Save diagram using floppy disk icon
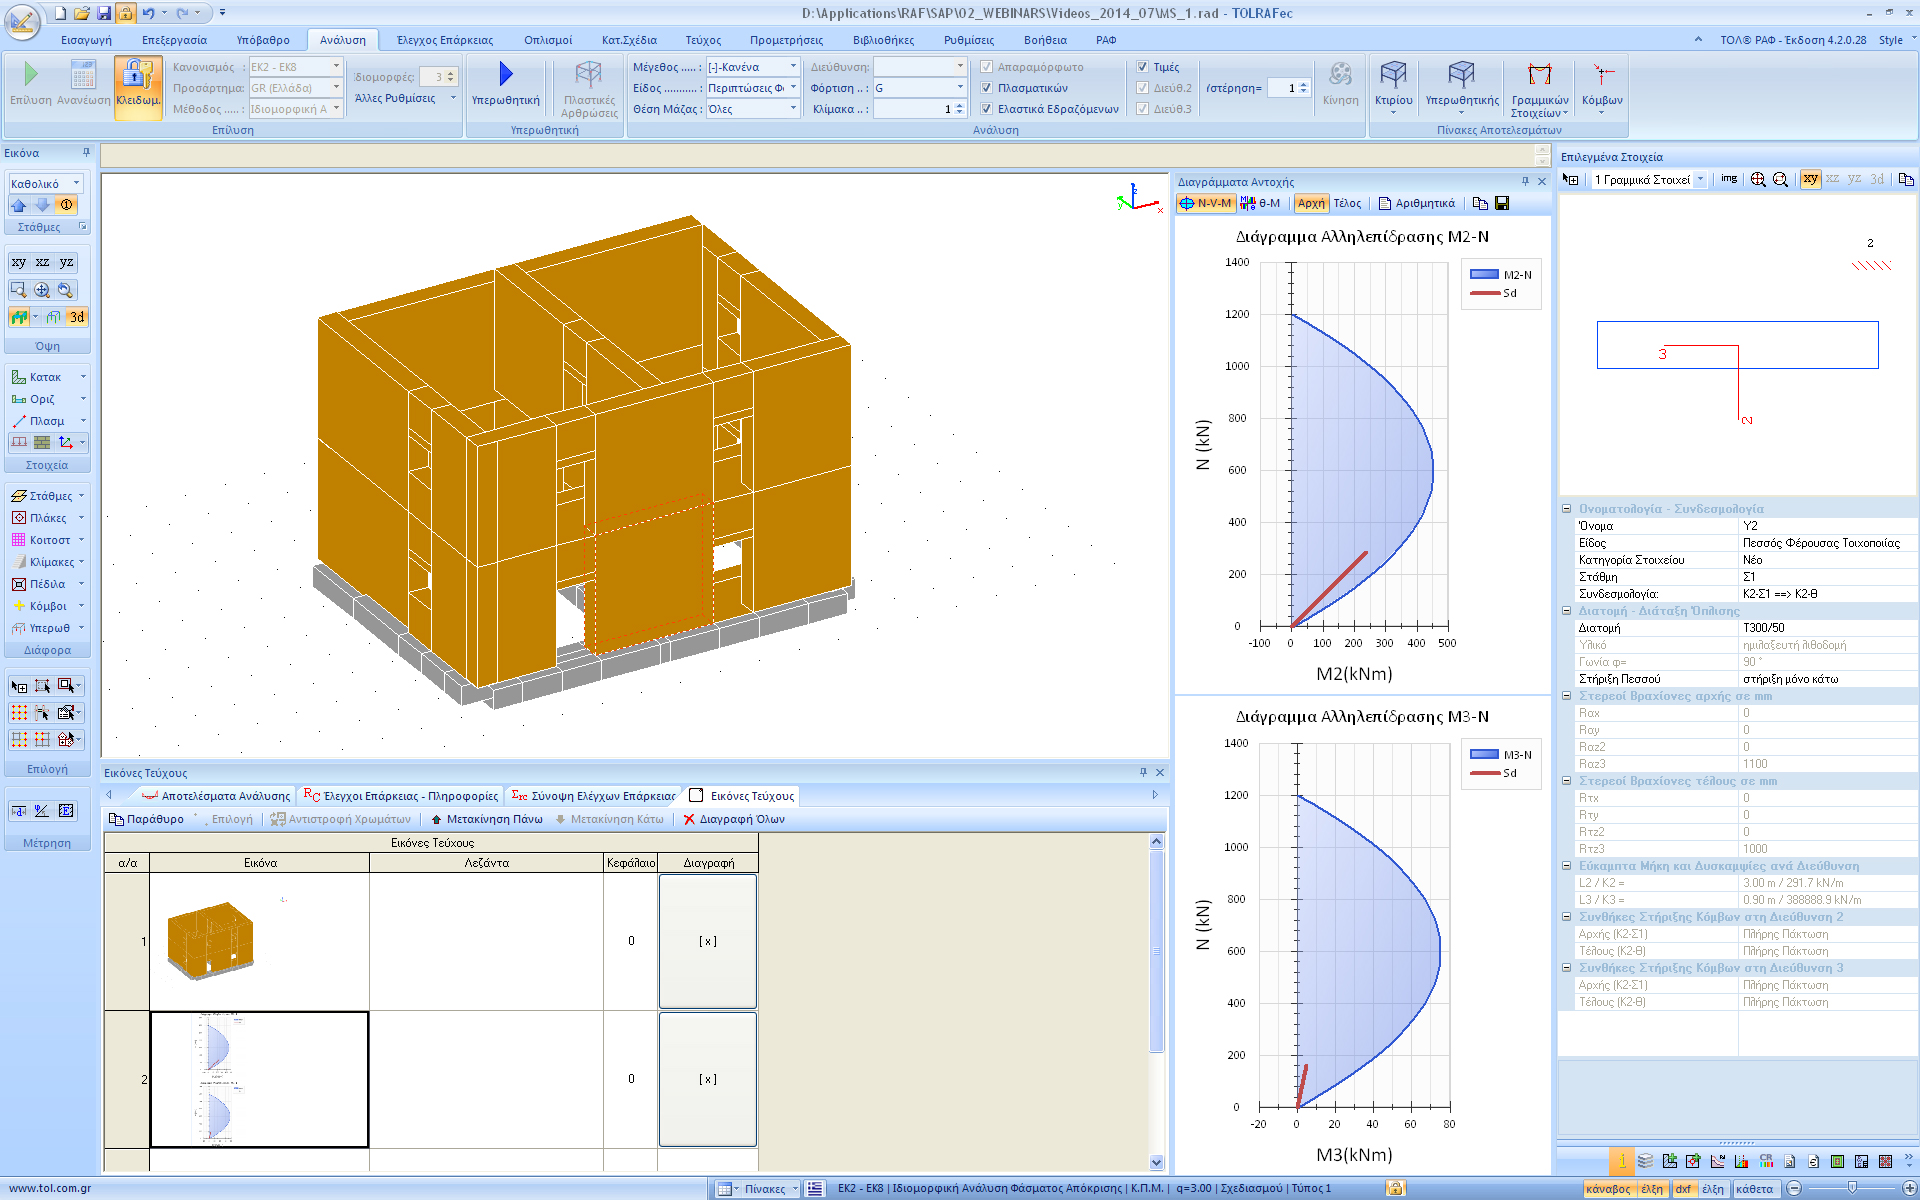This screenshot has width=1920, height=1200. (x=1502, y=203)
